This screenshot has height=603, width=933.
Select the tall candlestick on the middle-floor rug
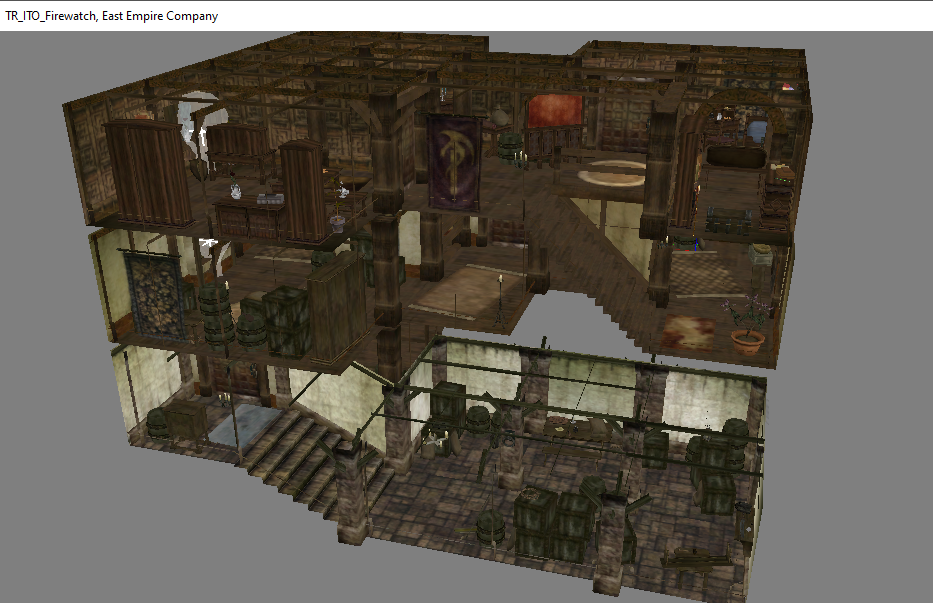(x=500, y=301)
